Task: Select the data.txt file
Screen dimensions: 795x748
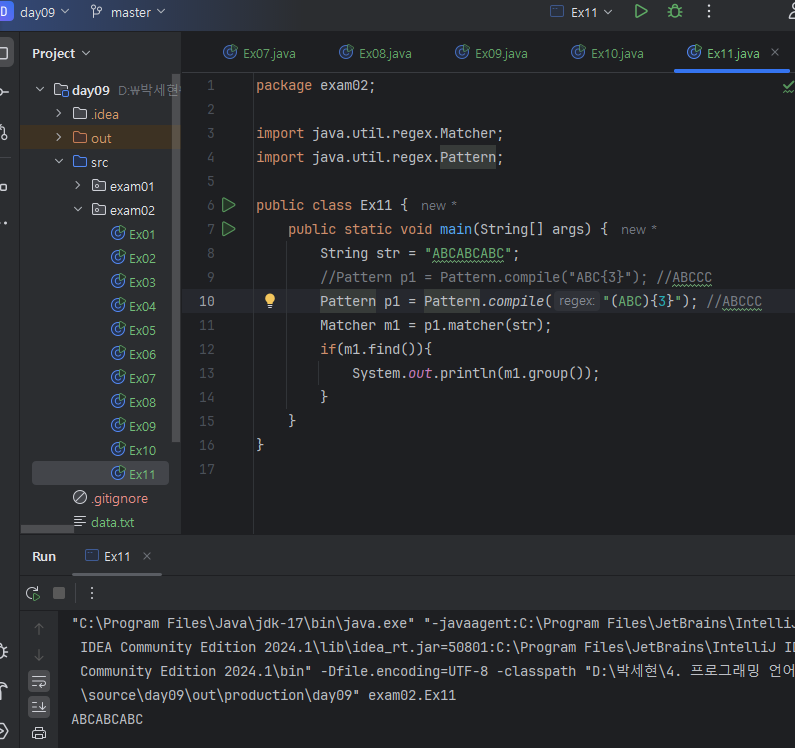Action: pos(104,522)
